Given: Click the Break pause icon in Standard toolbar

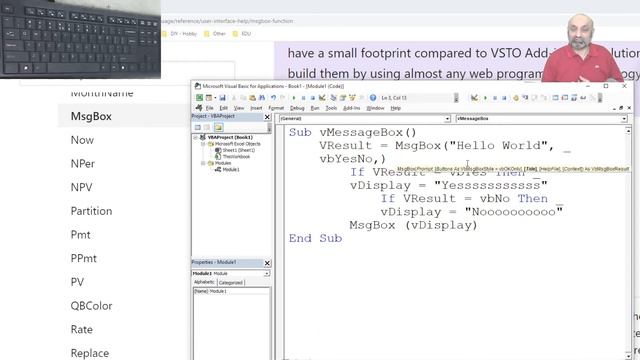Looking at the screenshot, I should pos(303,98).
